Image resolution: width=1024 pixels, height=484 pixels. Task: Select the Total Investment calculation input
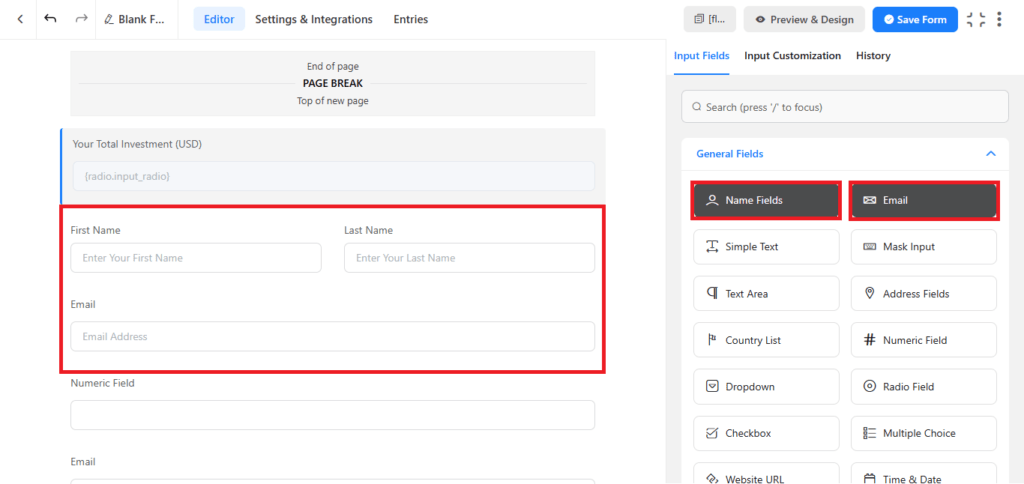tap(334, 176)
